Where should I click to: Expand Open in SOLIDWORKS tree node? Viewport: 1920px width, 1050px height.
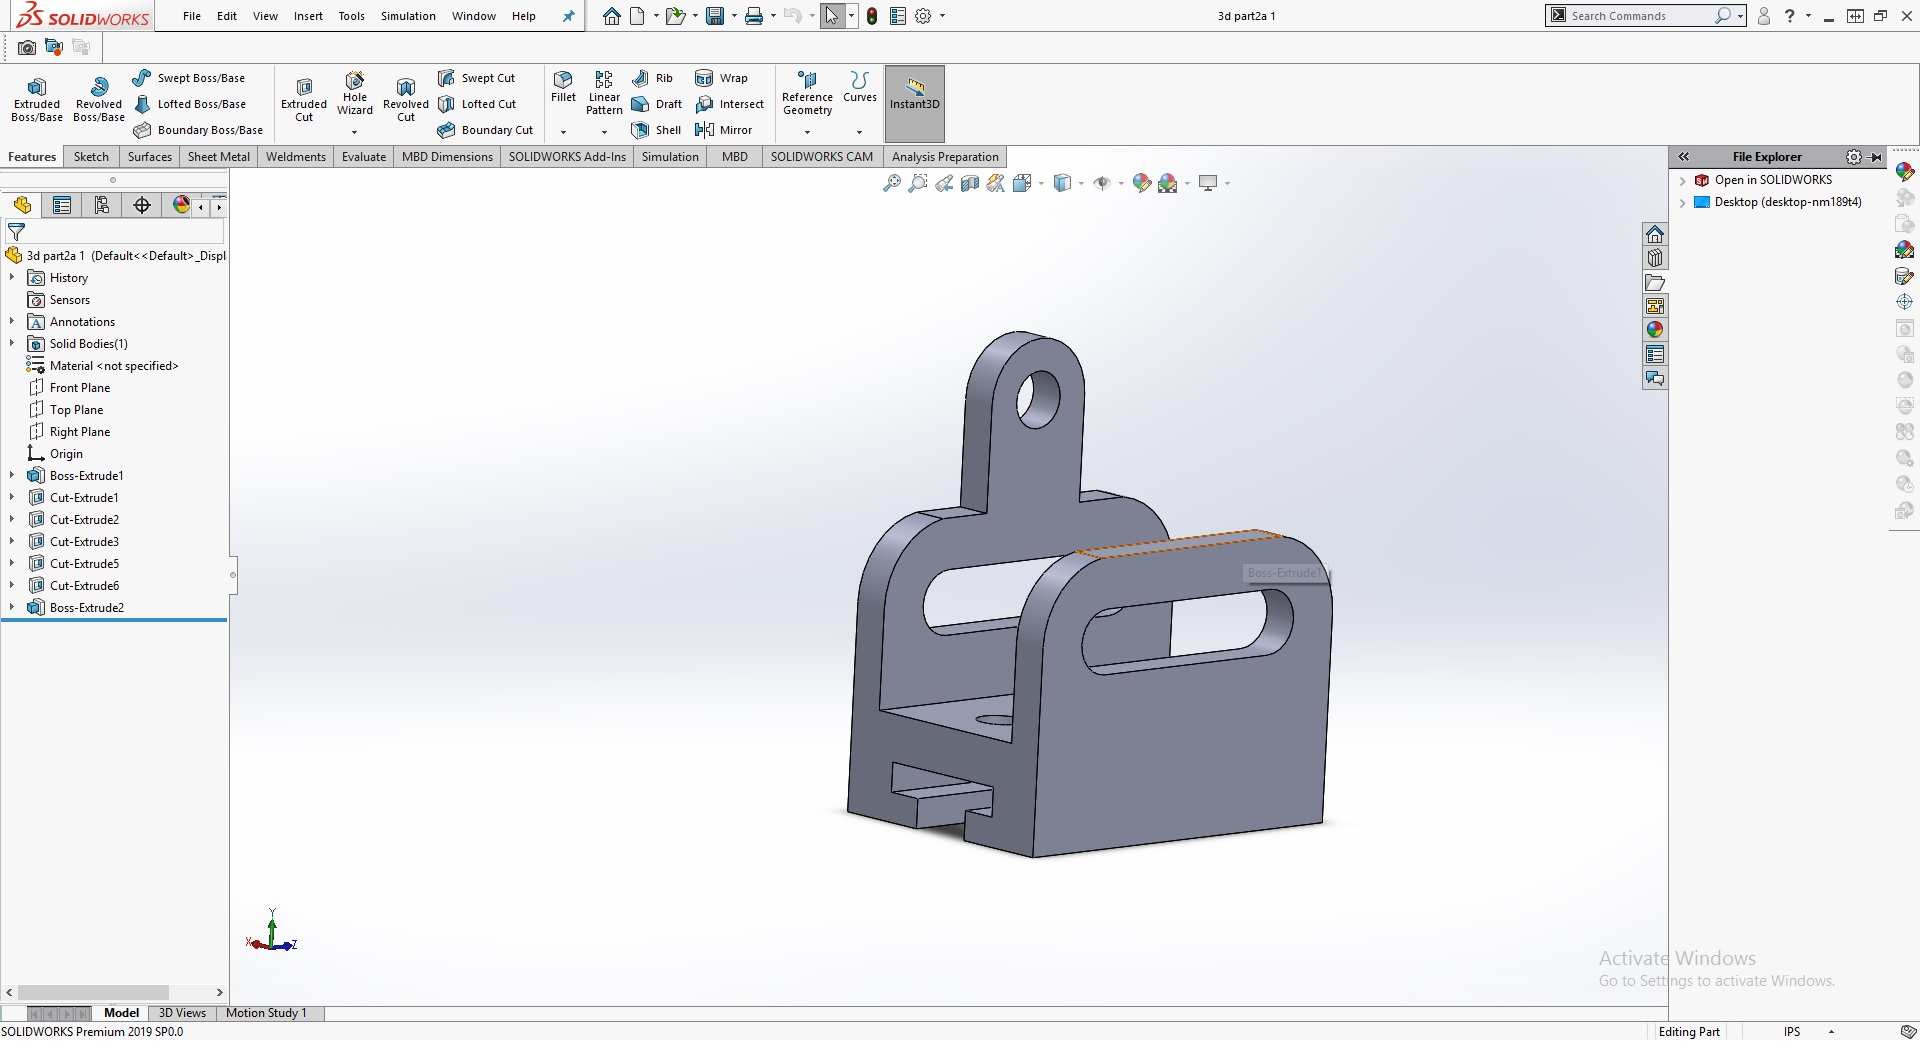point(1683,181)
